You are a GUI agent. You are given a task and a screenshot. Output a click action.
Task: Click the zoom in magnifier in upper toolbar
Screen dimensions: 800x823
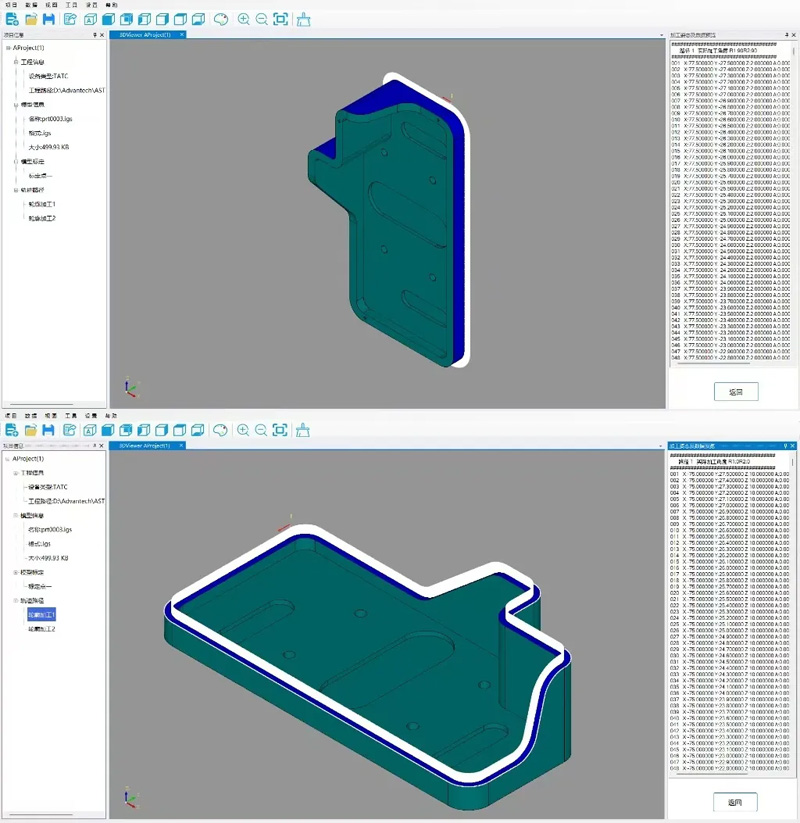[x=243, y=19]
